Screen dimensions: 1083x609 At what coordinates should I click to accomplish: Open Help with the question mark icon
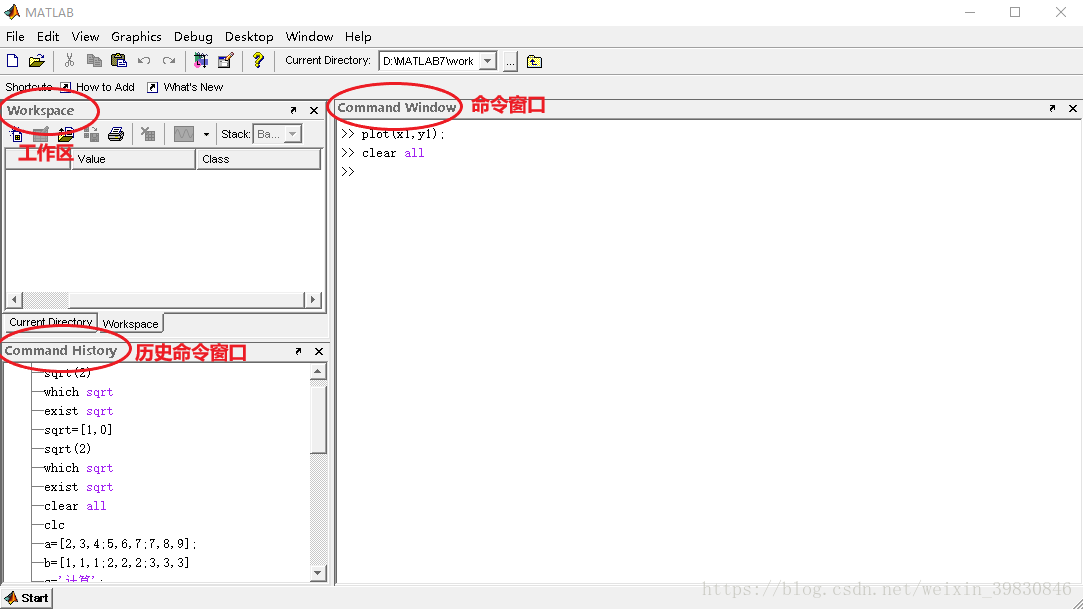point(258,61)
